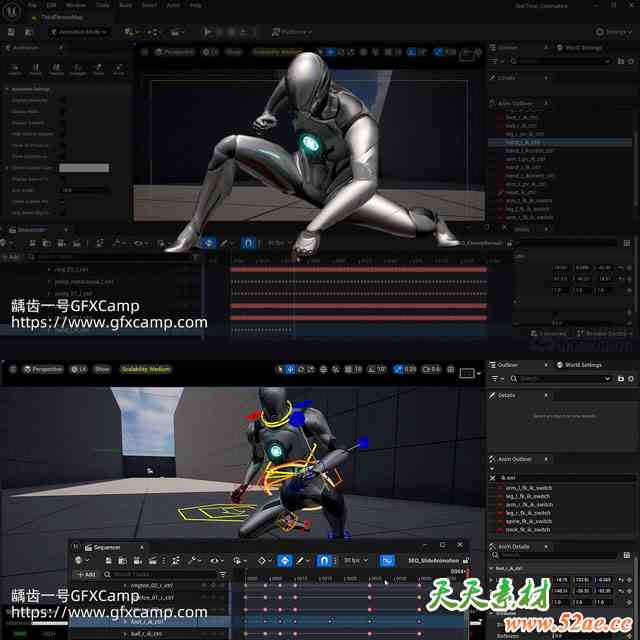Click the render movie clapperboard in floating Sequencer
640x640 pixels.
pyautogui.click(x=152, y=561)
